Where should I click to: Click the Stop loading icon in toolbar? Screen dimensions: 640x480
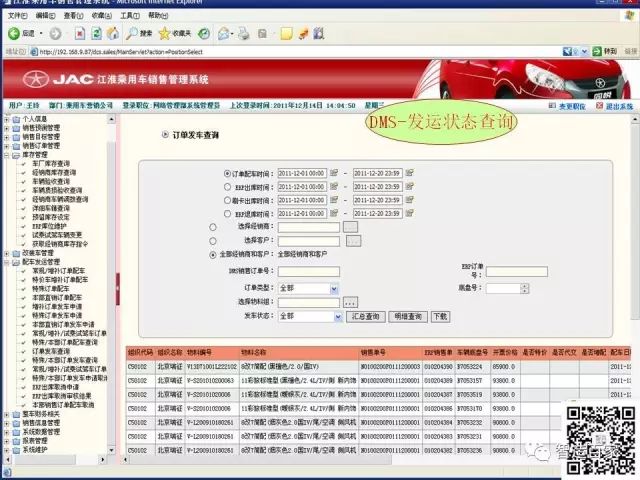(80, 33)
